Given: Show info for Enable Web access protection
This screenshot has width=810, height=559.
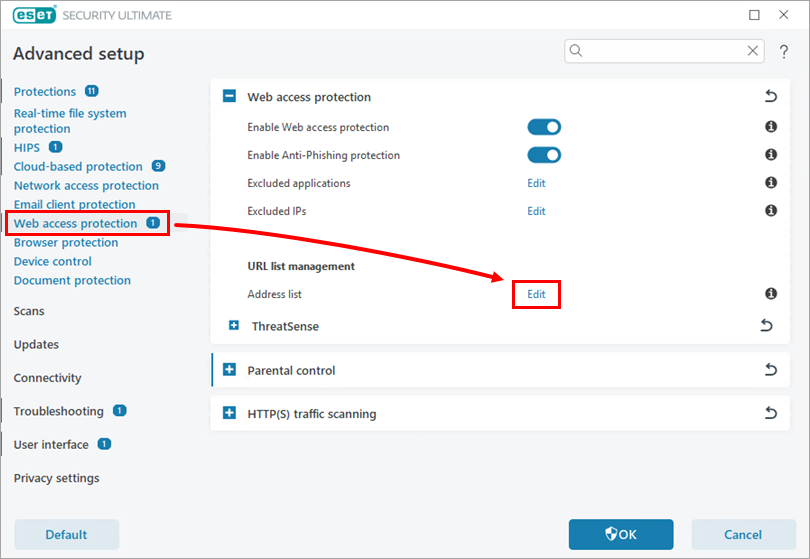Looking at the screenshot, I should pyautogui.click(x=771, y=127).
